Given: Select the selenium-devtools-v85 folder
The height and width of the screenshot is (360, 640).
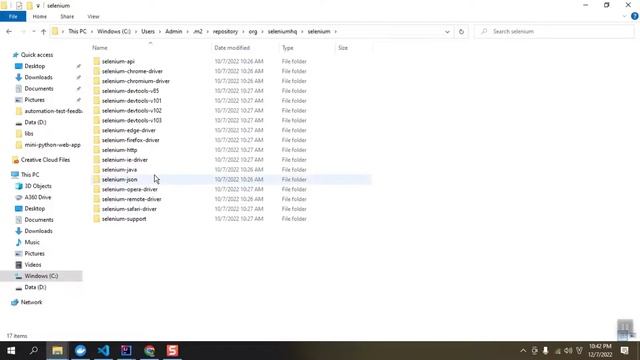Looking at the screenshot, I should [x=130, y=91].
